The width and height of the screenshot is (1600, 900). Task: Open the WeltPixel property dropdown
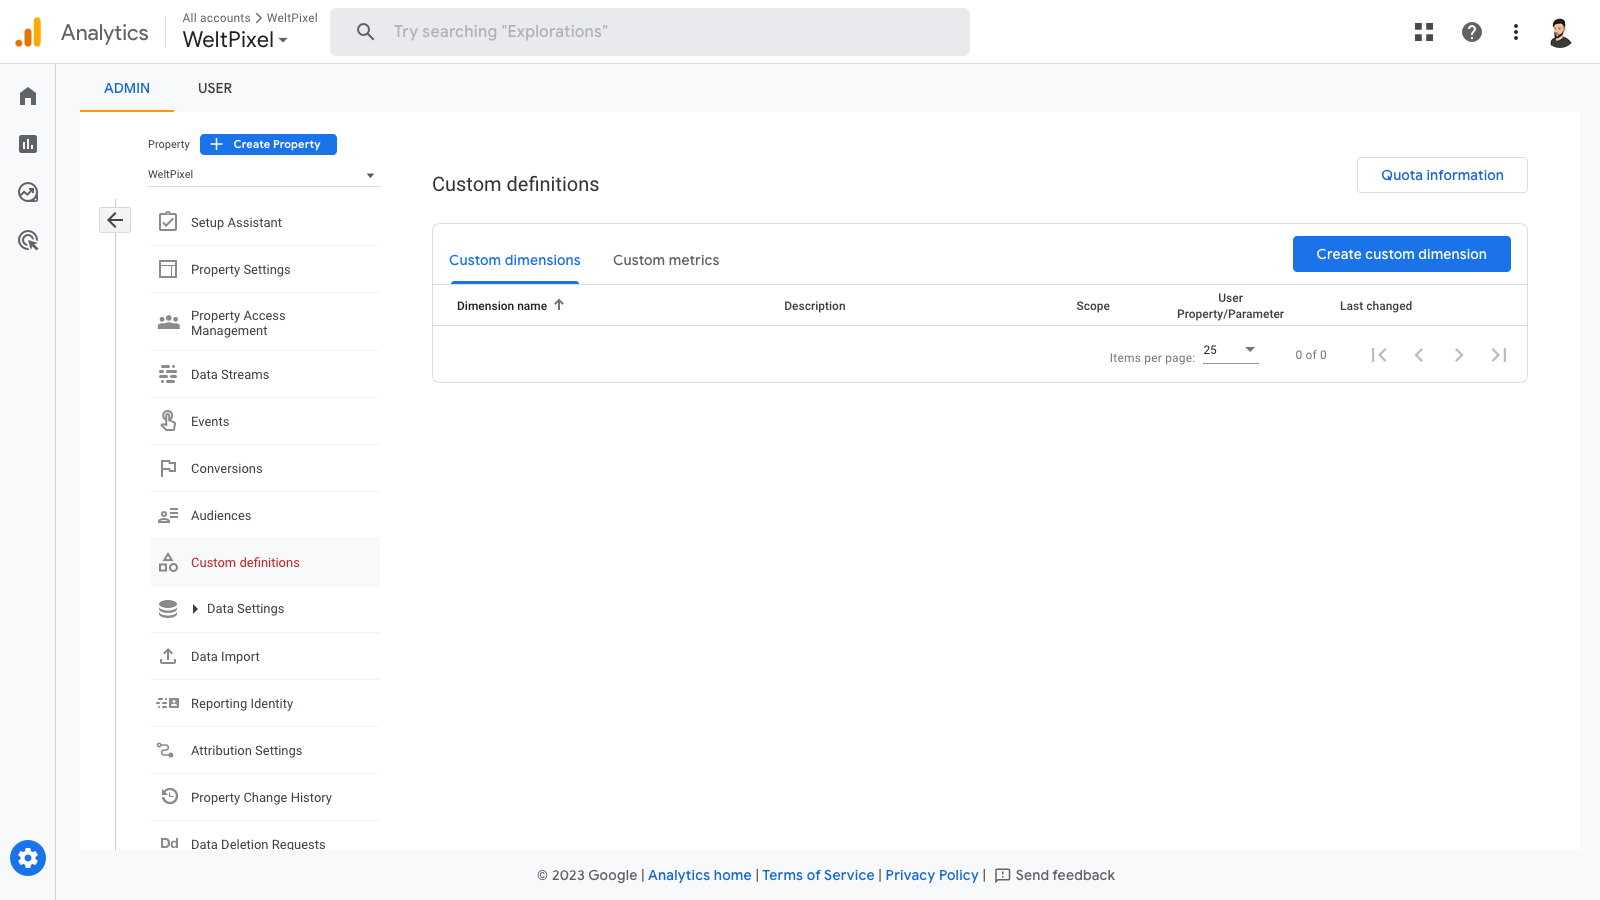pos(263,174)
